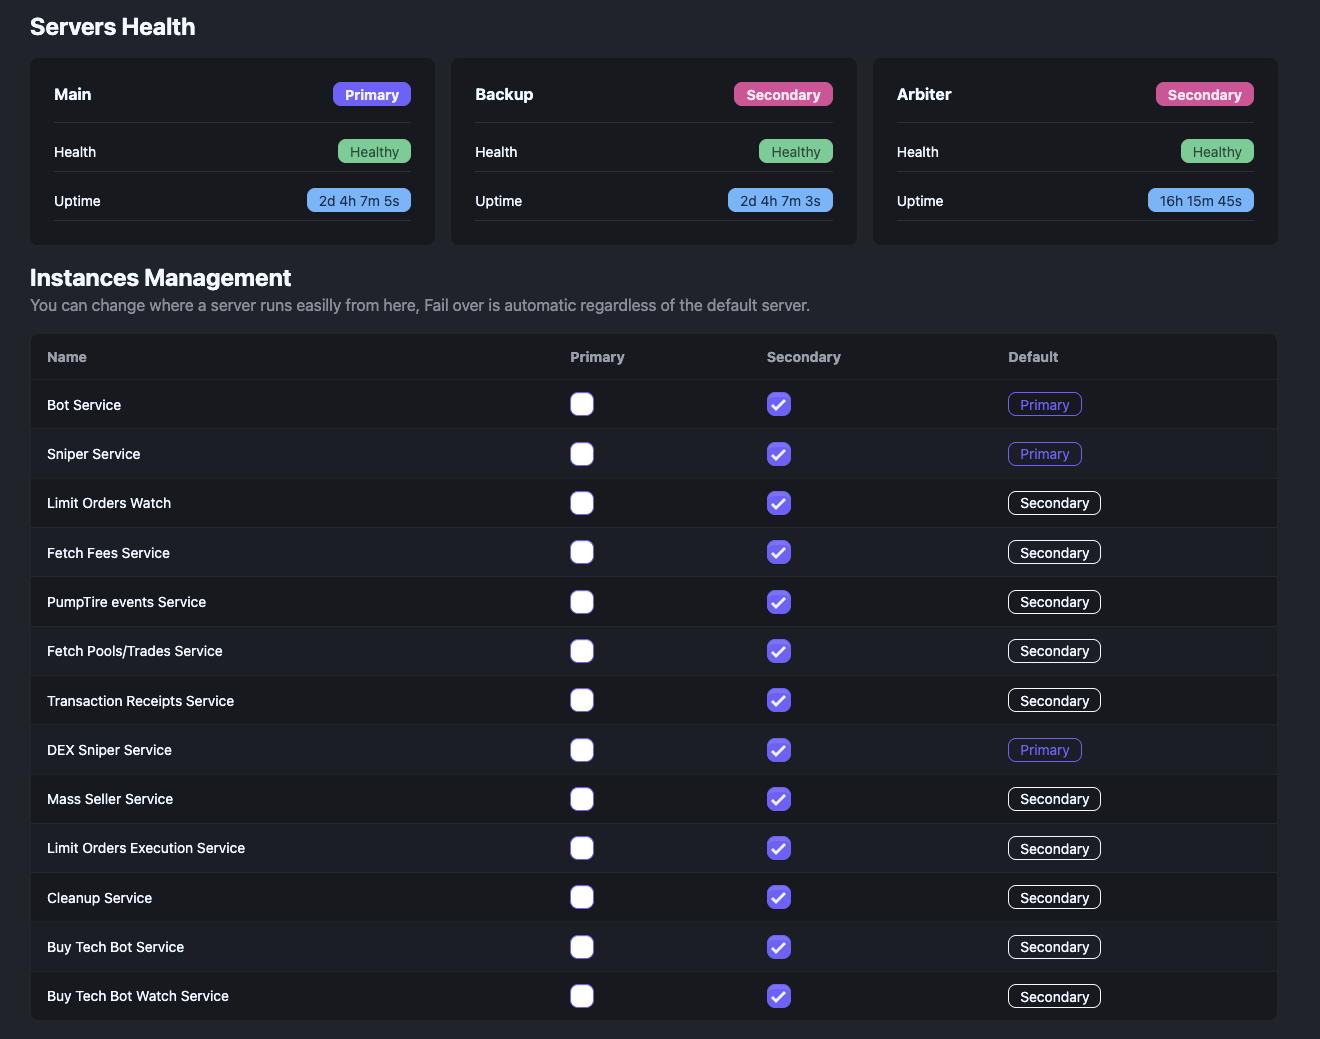Click Backup uptime value 2d 4h 7m 3s
The height and width of the screenshot is (1039, 1320).
coord(780,200)
